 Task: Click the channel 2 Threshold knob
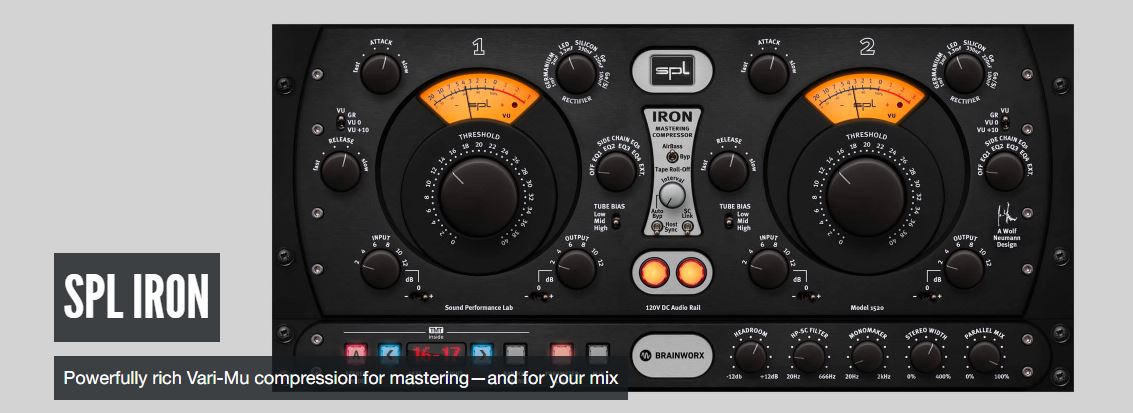[866, 197]
